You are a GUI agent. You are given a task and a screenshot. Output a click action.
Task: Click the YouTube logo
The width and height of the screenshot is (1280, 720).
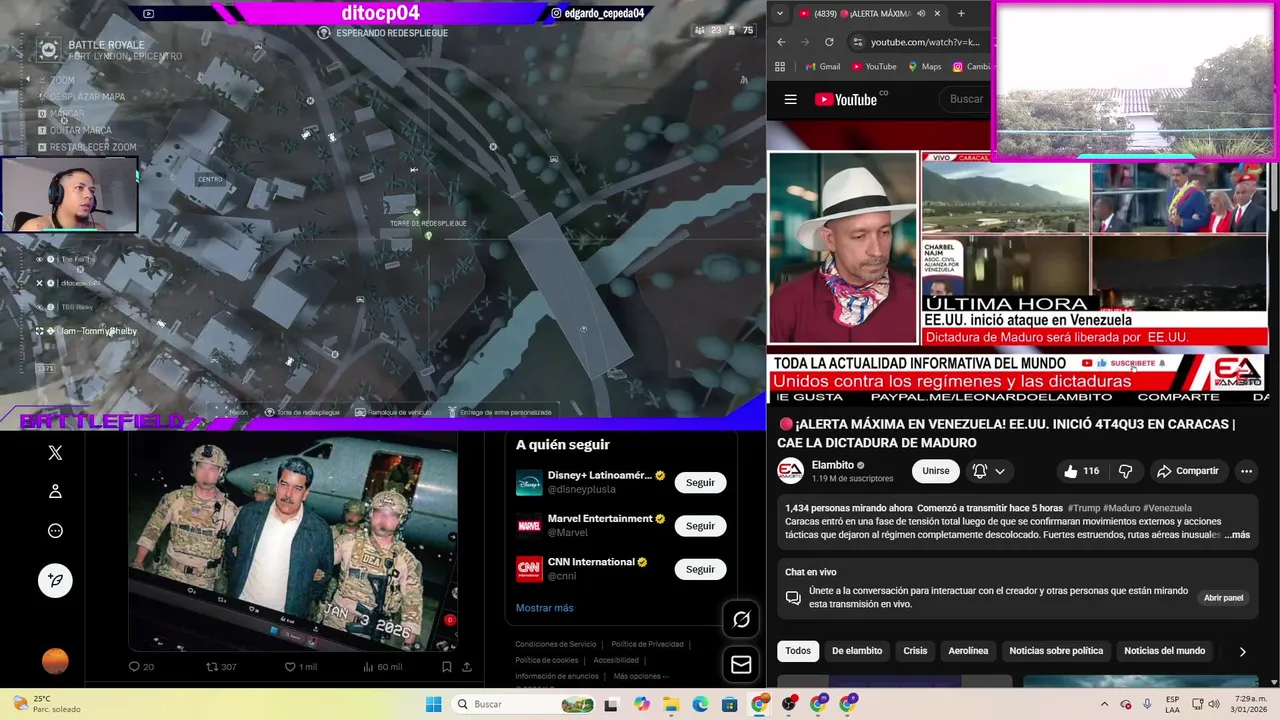845,99
